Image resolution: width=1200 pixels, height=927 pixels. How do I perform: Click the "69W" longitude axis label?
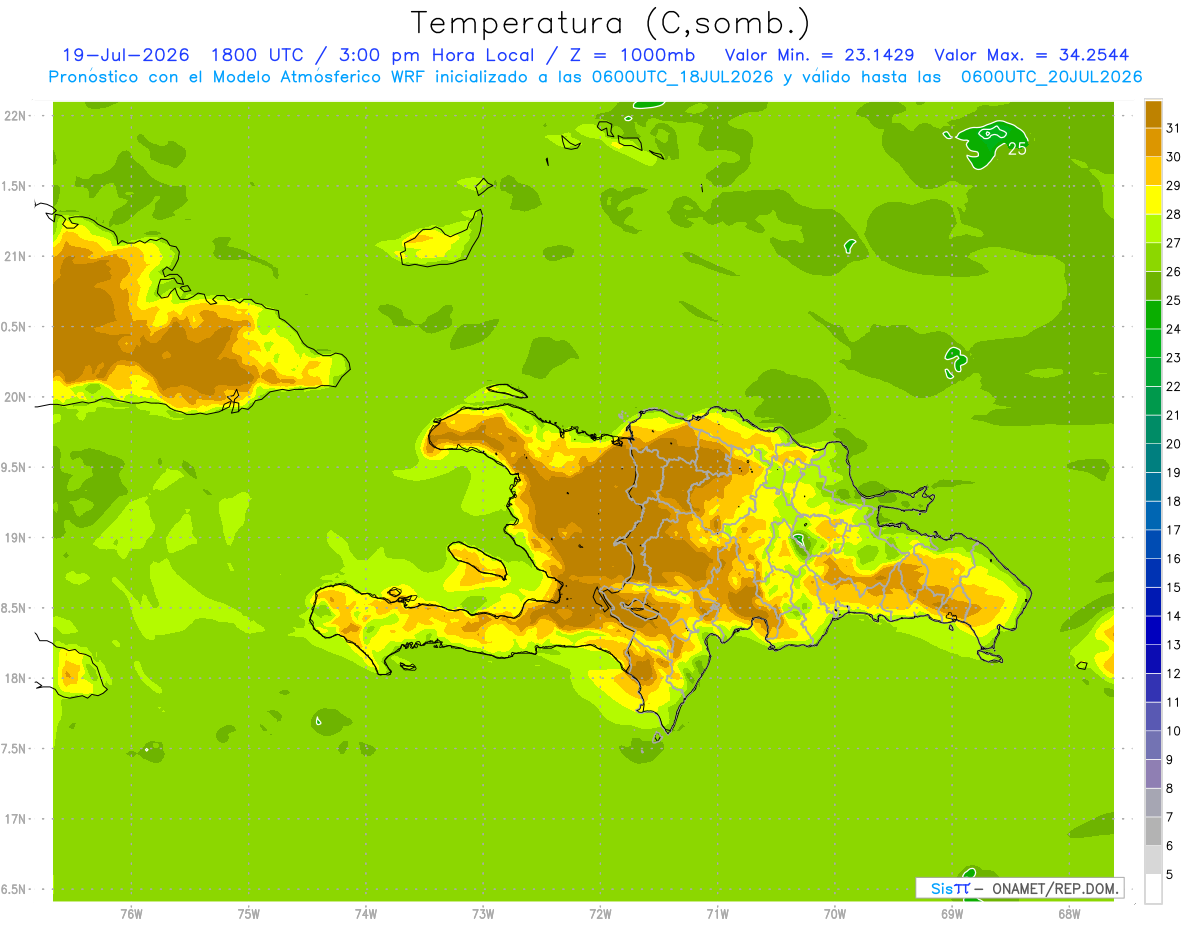pos(952,914)
